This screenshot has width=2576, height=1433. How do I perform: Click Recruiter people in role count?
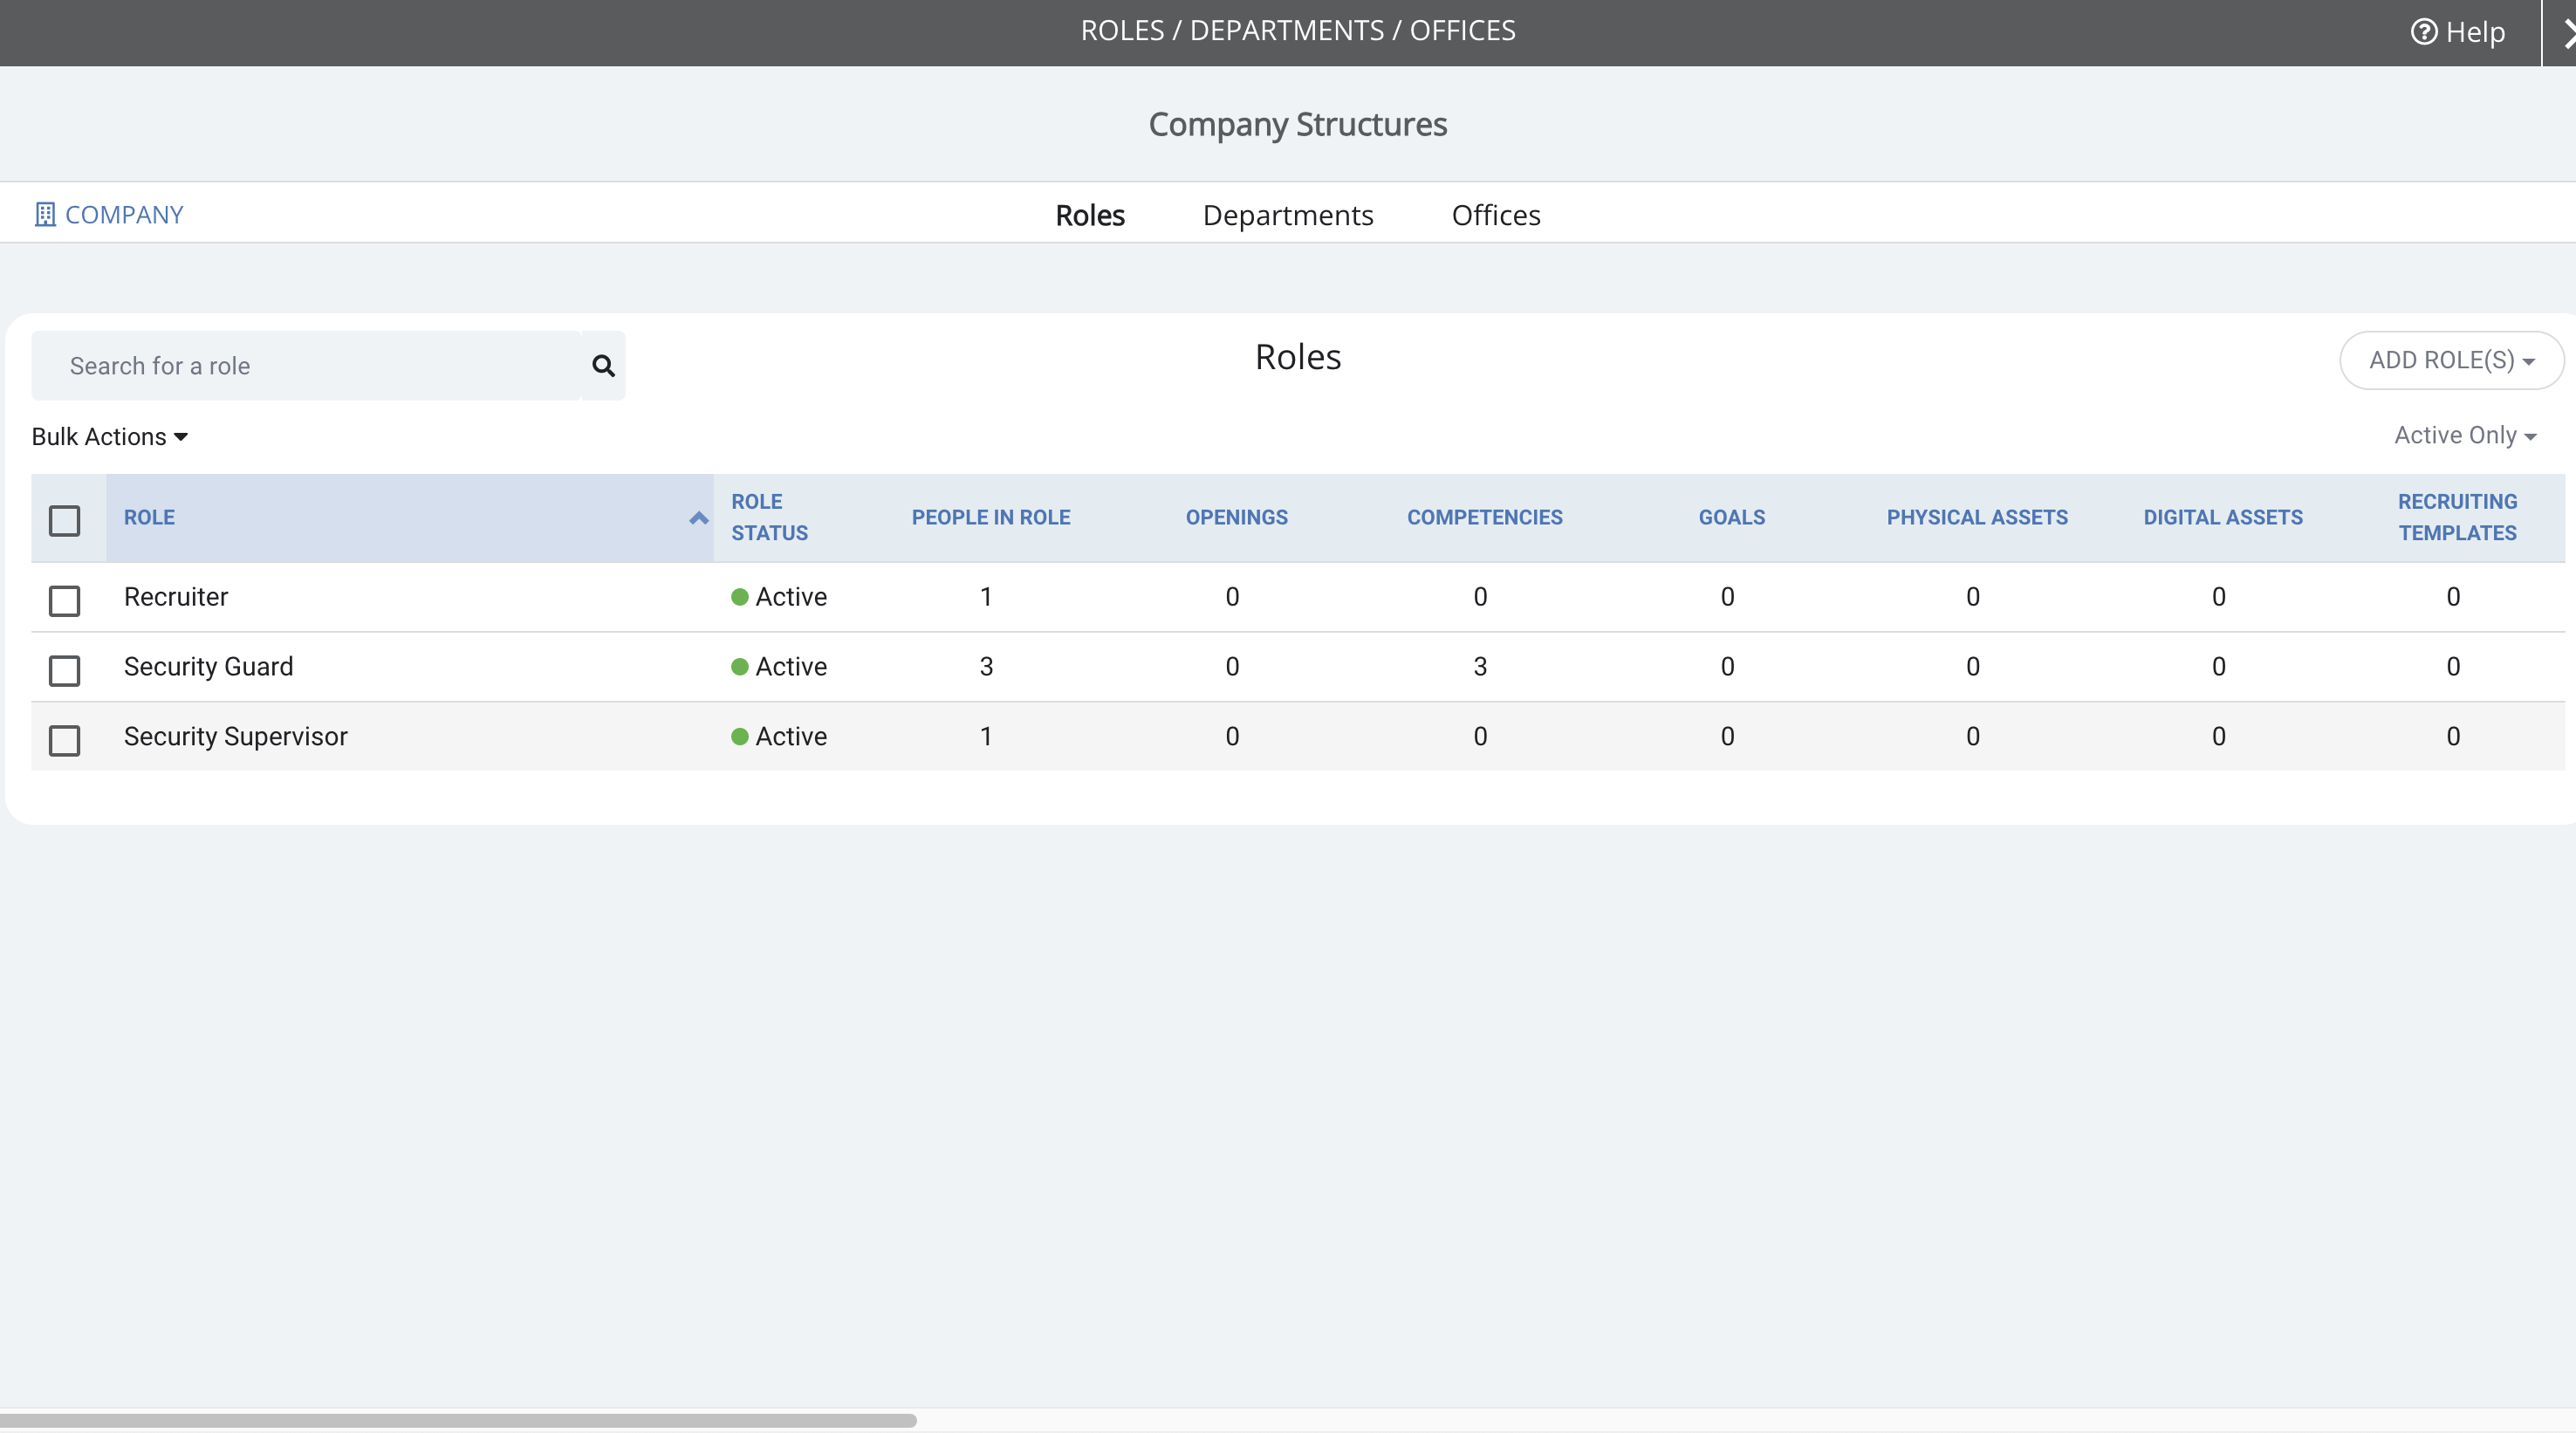pyautogui.click(x=986, y=597)
